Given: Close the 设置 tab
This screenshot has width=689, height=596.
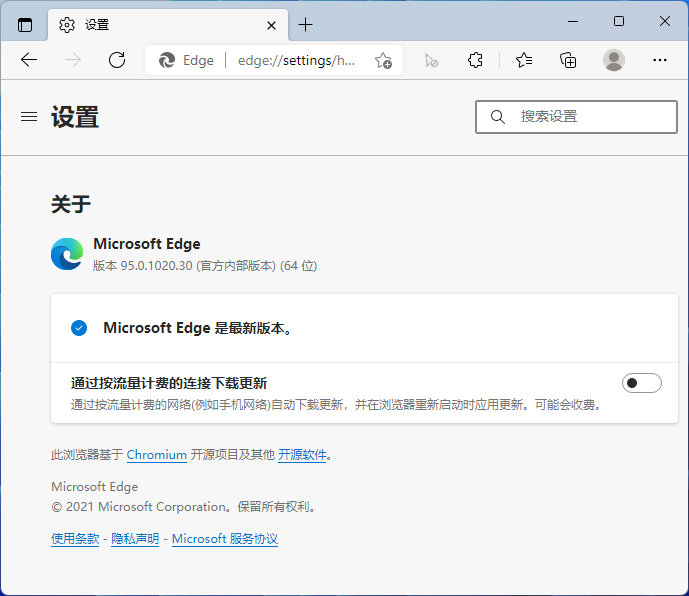Looking at the screenshot, I should [270, 24].
